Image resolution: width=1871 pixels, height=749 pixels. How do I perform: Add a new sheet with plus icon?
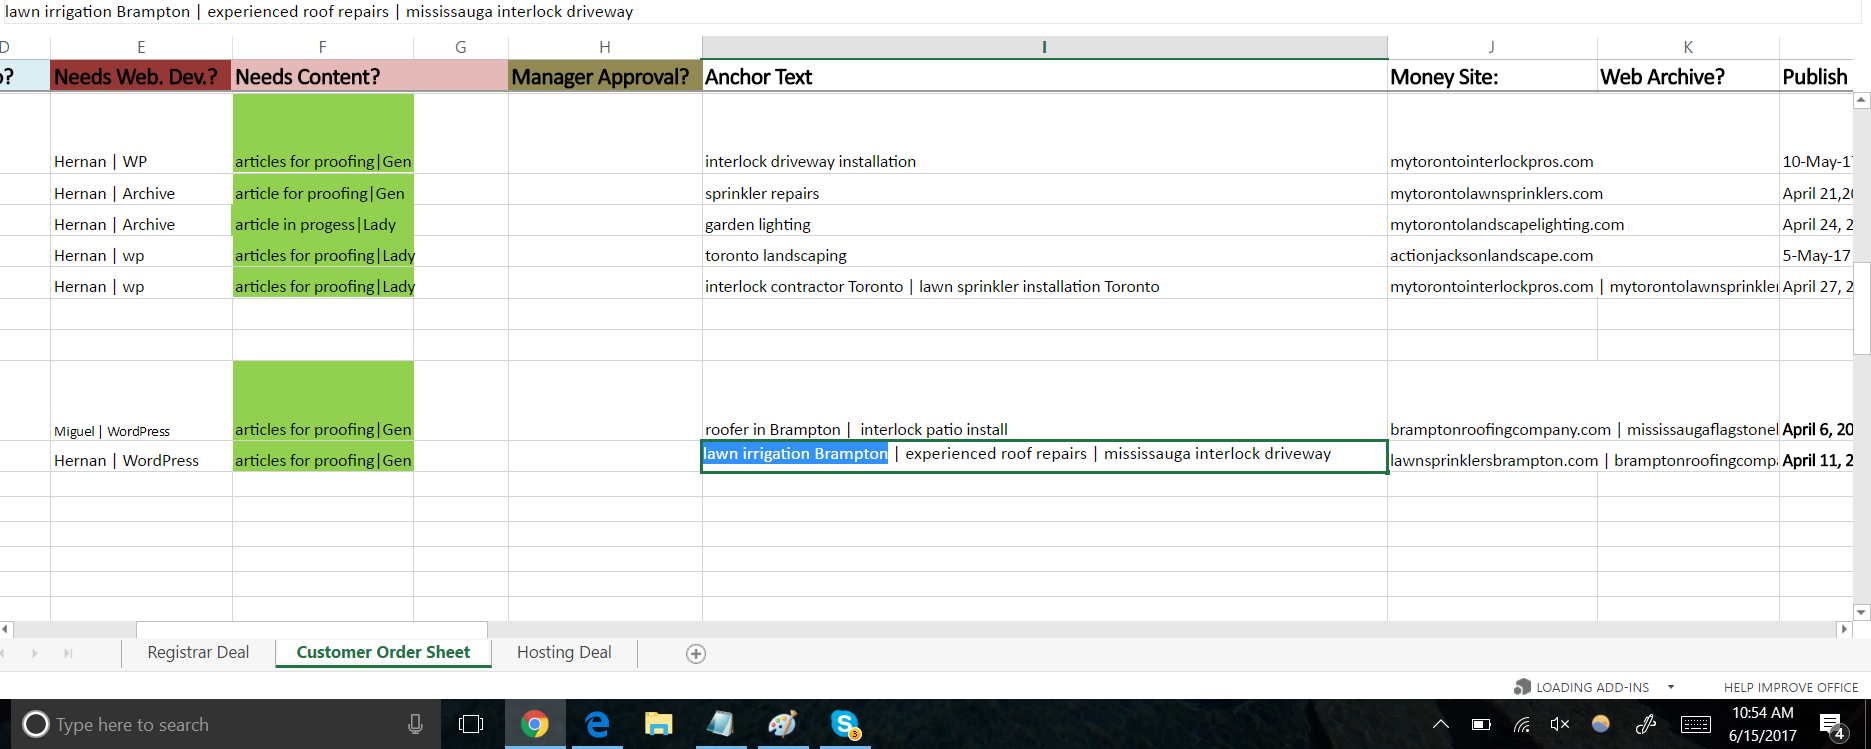click(x=696, y=653)
